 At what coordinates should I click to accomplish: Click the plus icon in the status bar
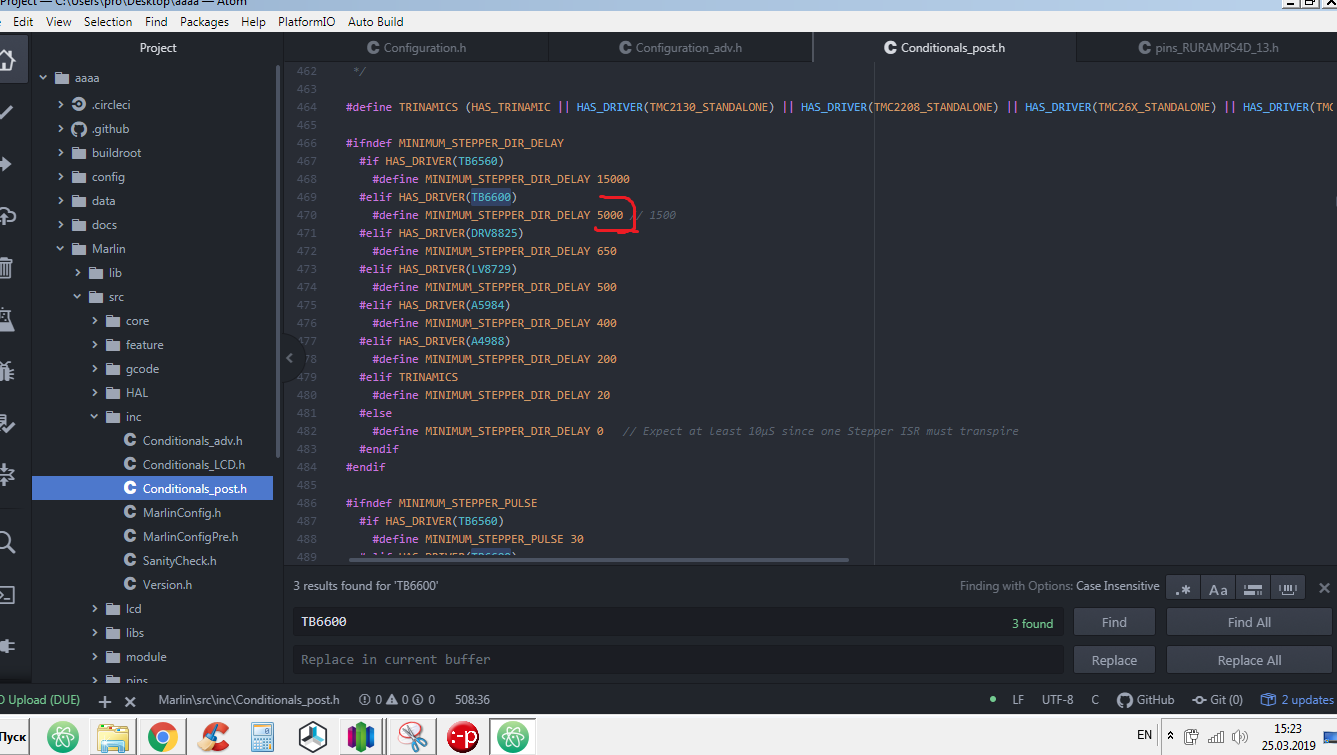coord(105,701)
